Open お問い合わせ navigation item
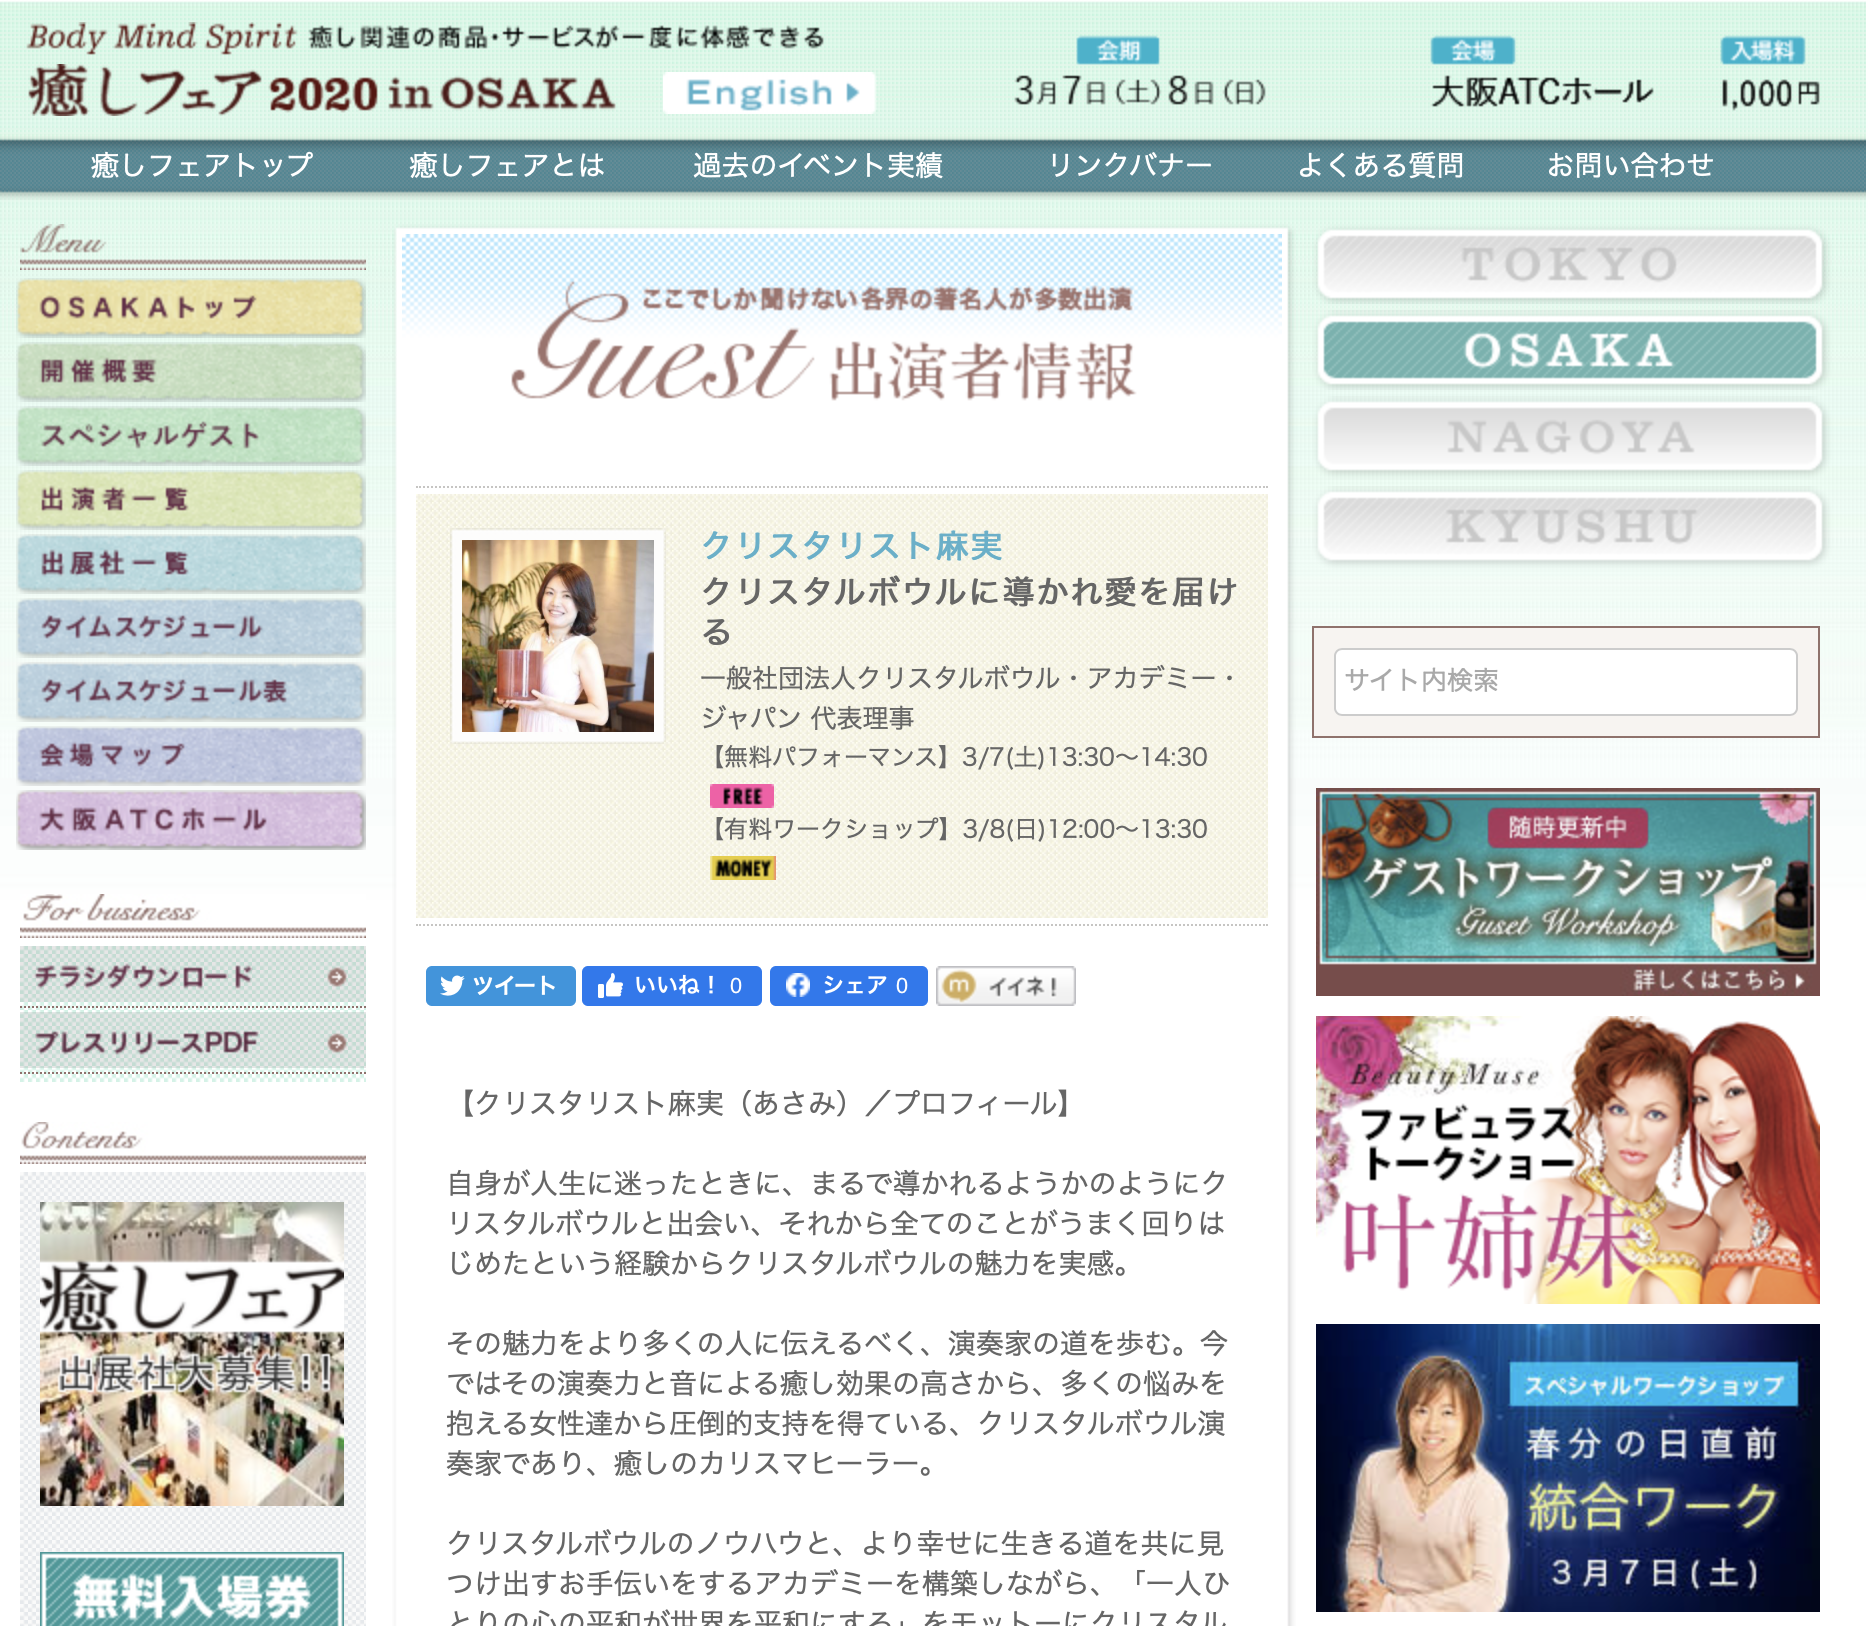The height and width of the screenshot is (1626, 1866). pos(1630,165)
